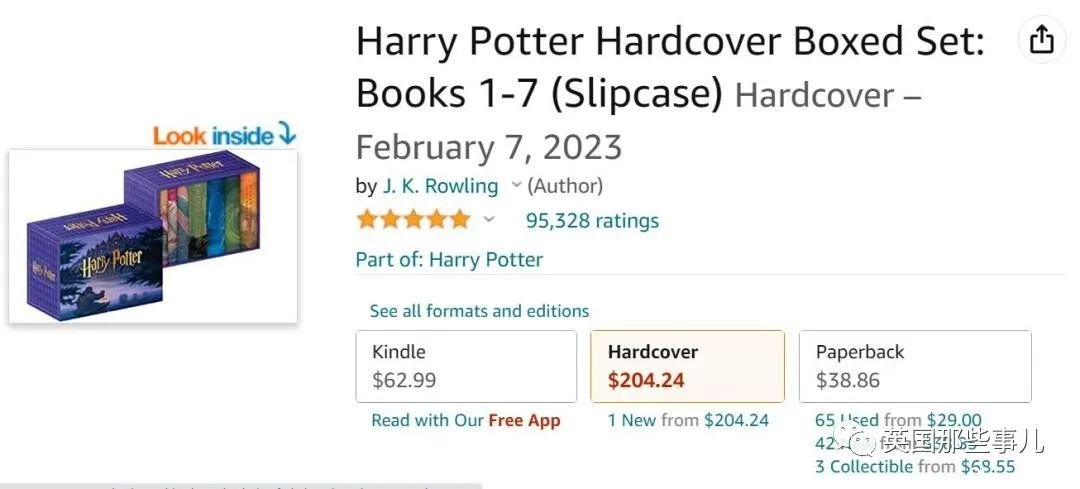1080x489 pixels.
Task: Click the Harry Potter boxed set cover image
Action: click(153, 236)
